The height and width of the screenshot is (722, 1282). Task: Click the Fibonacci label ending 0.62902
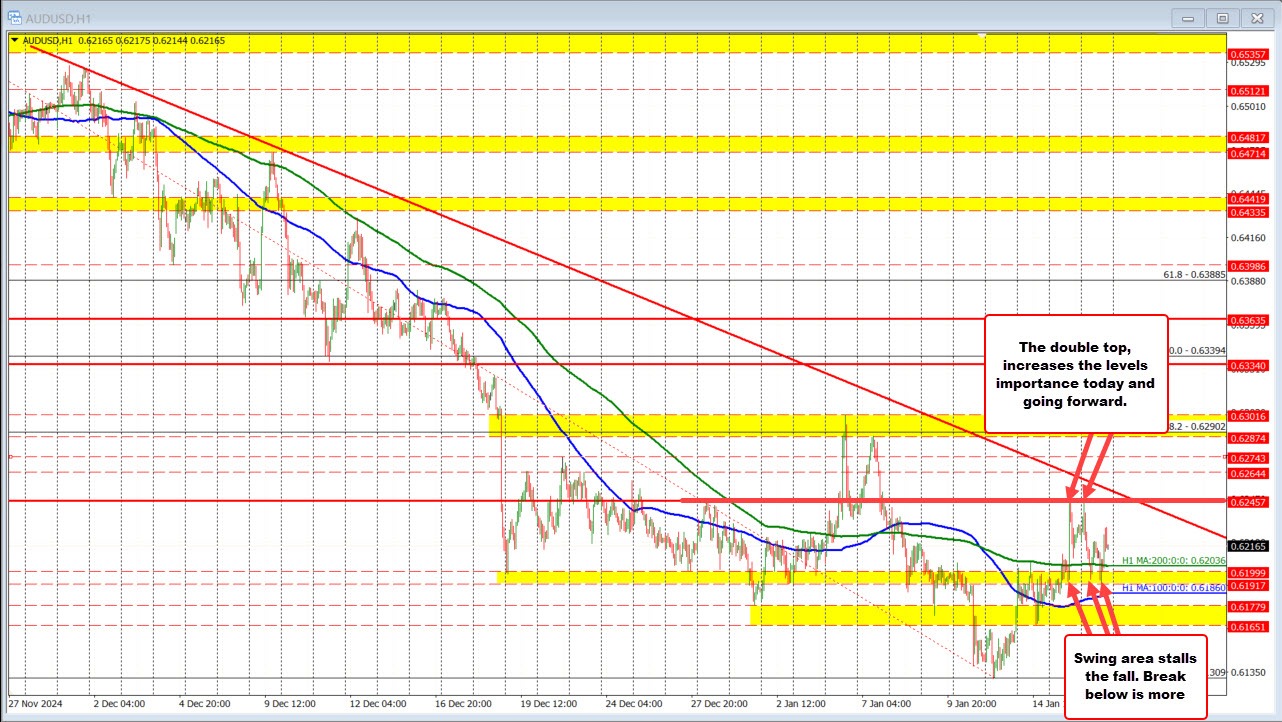click(x=1197, y=426)
